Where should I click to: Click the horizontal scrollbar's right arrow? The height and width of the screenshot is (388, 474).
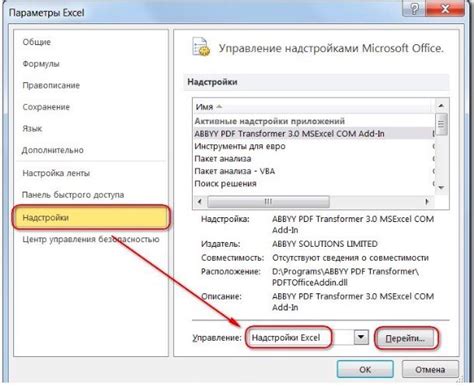click(x=427, y=202)
